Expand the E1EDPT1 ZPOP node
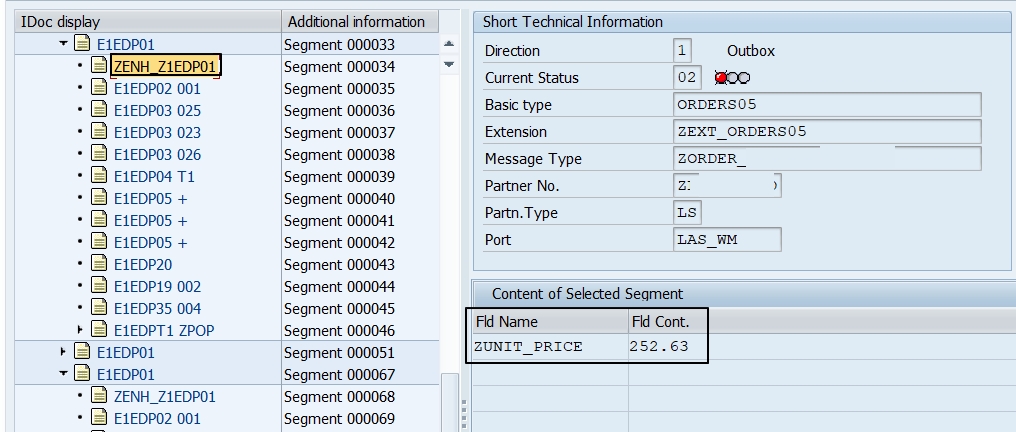Screen dimensions: 1016x432 (80, 330)
